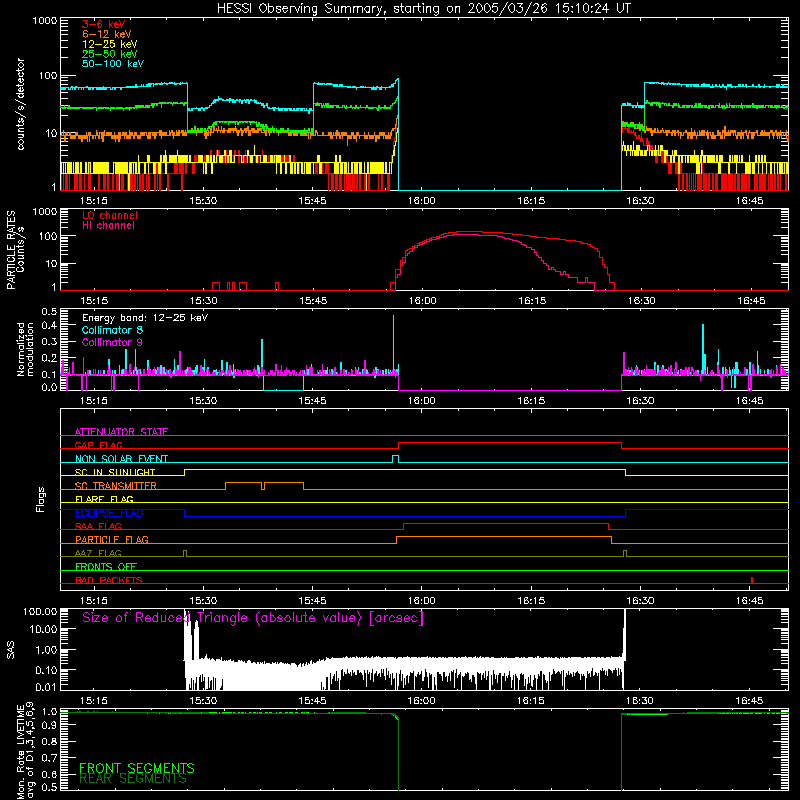The image size is (800, 800).
Task: Click the 16:45 time label under count-rate panel
Action: point(749,201)
